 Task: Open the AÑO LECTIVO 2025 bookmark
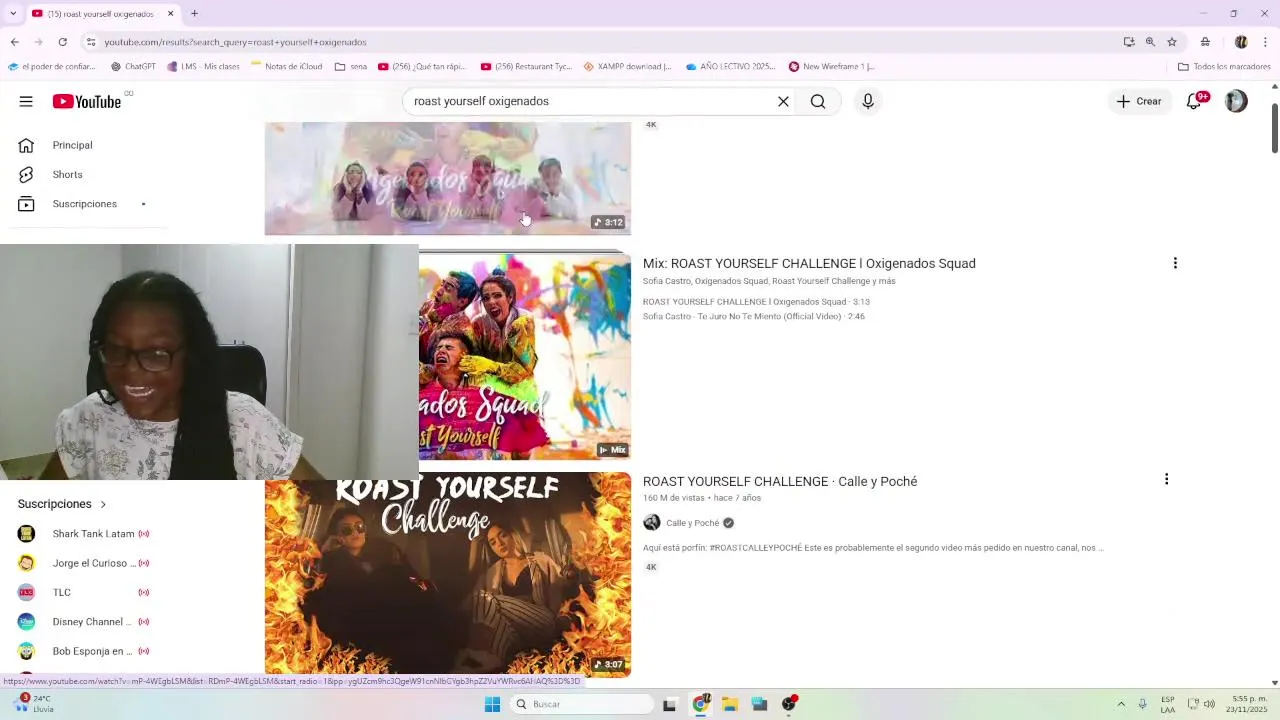click(x=731, y=67)
